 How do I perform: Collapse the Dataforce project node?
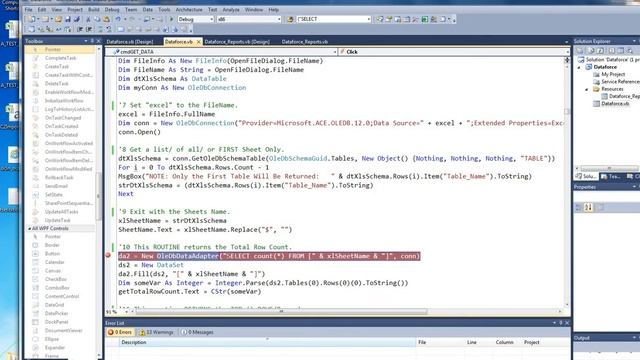pos(579,67)
